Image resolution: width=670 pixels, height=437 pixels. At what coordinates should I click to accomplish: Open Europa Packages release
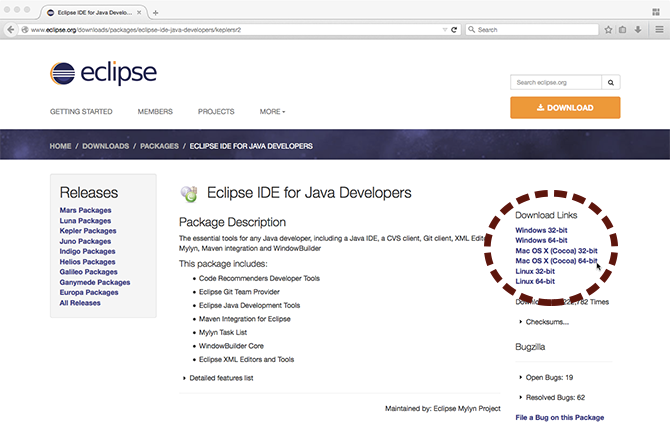pos(88,292)
